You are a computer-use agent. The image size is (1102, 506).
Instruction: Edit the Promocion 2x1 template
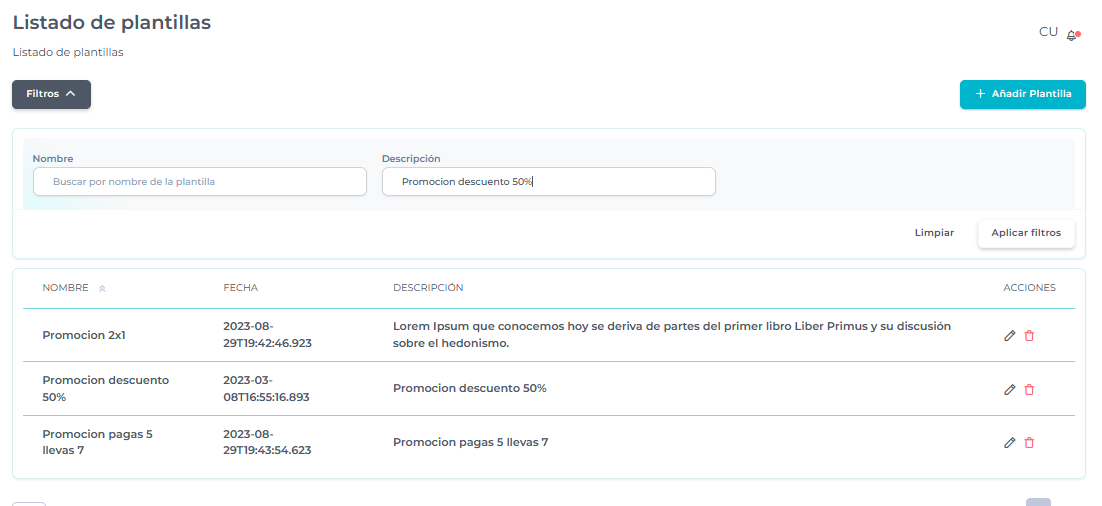pyautogui.click(x=1009, y=336)
